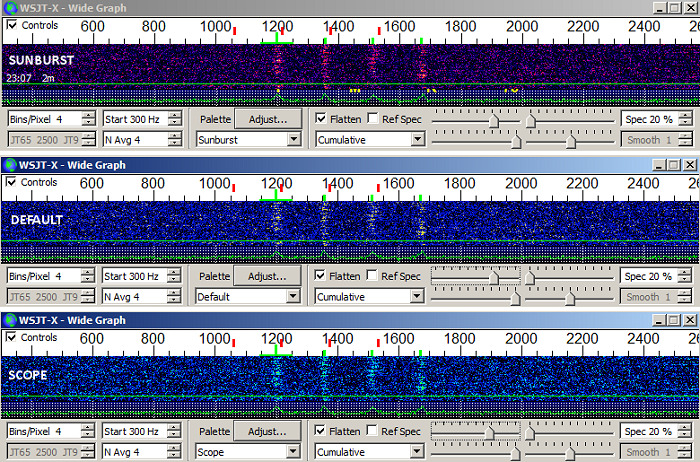Toggle Controls checkbox in Scope window
This screenshot has width=700, height=462.
[x=11, y=337]
